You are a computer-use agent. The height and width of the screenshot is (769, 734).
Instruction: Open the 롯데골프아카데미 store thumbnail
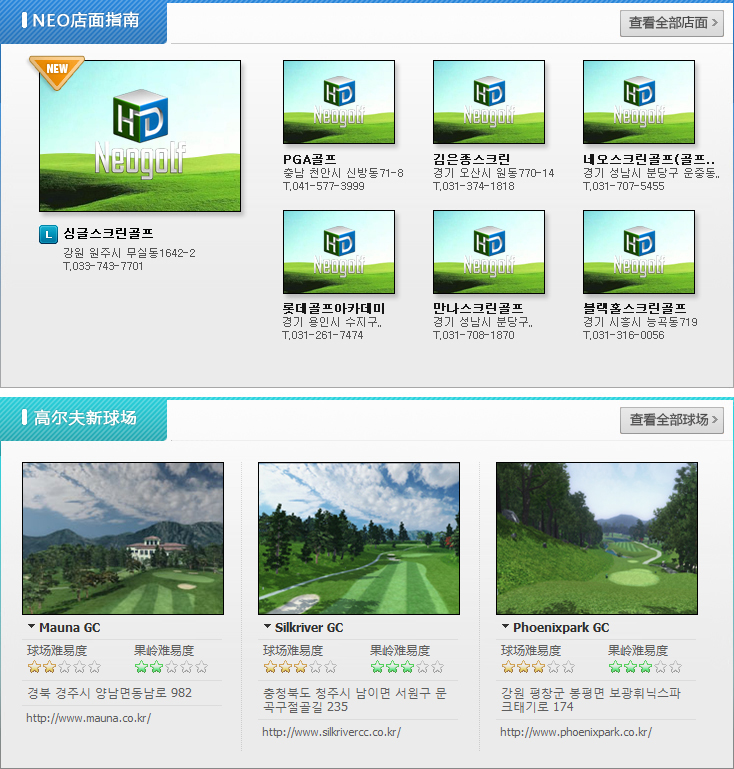tap(339, 252)
